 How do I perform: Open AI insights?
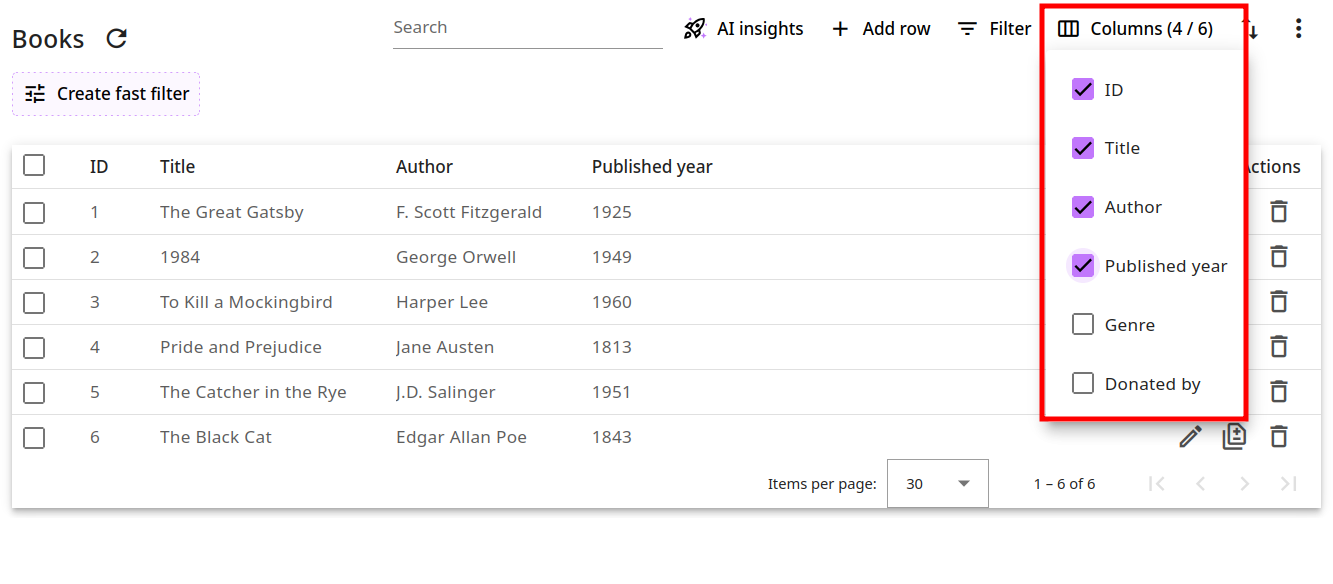743,29
